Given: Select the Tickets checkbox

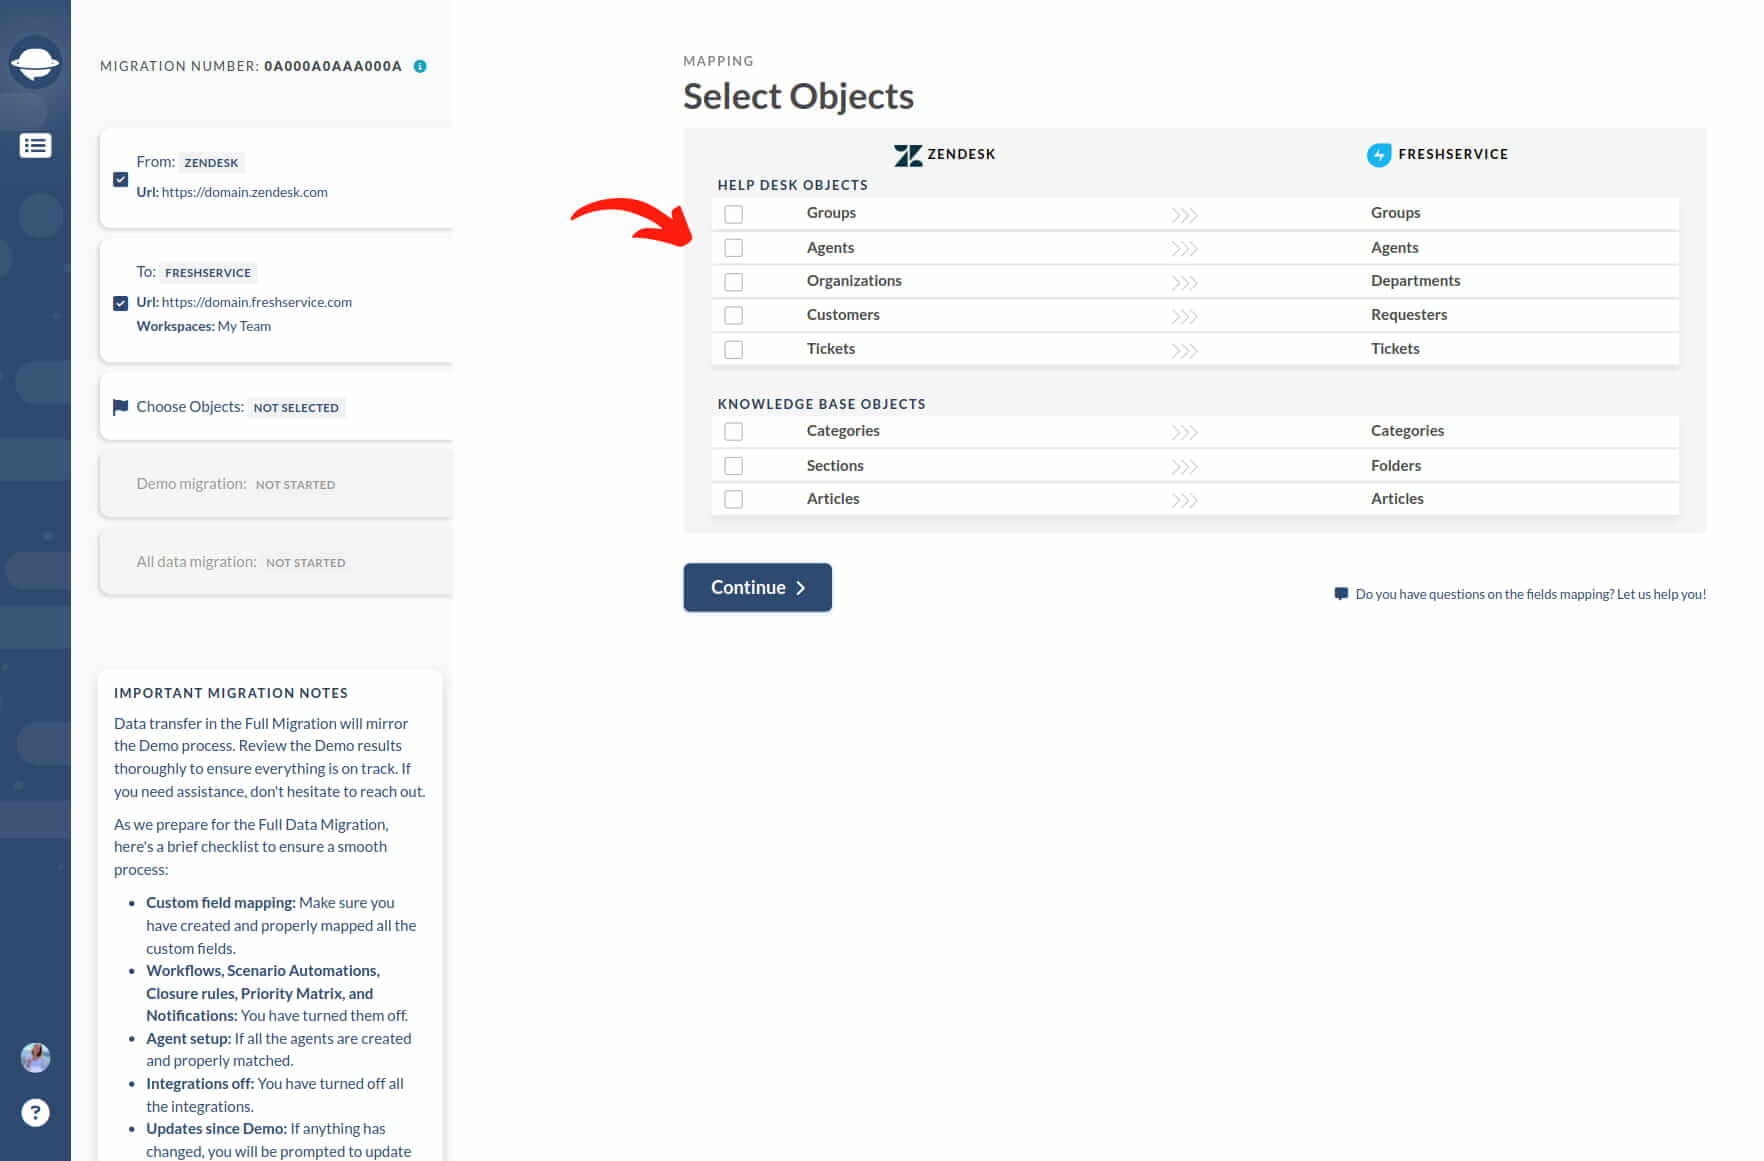Looking at the screenshot, I should (734, 350).
